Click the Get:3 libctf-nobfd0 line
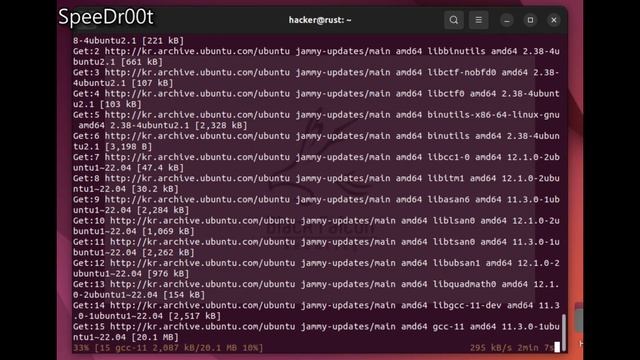 coord(316,73)
